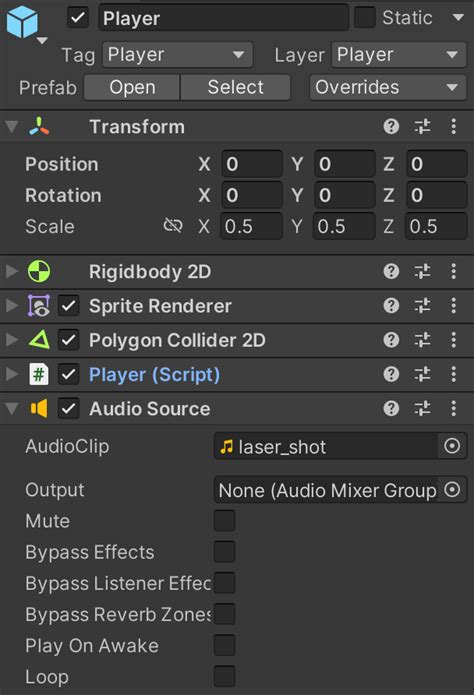Disable the Audio Source component checkbox

(x=69, y=409)
